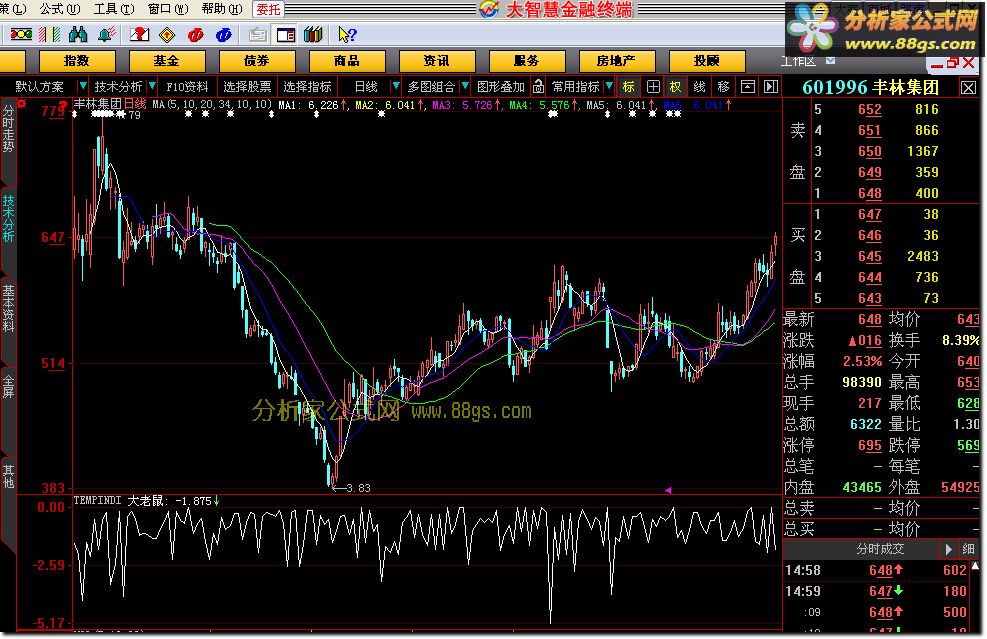Screen dimensions: 987x639
Task: Toggle the window layout panel icon
Action: pyautogui.click(x=286, y=35)
